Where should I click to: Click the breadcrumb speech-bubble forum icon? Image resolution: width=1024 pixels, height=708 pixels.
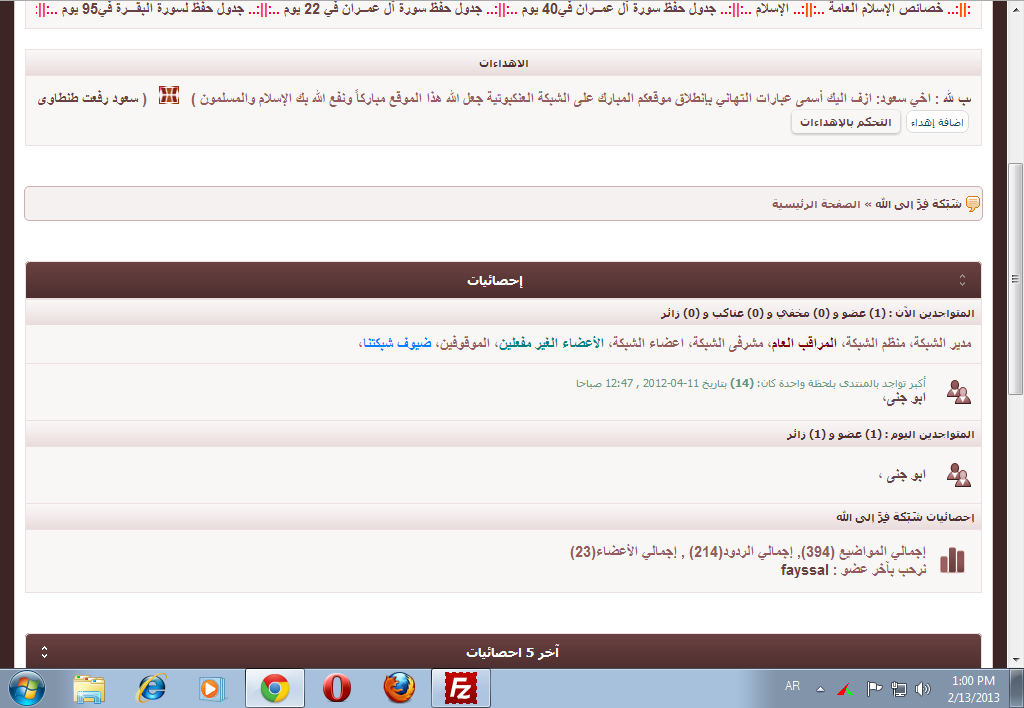coord(972,204)
